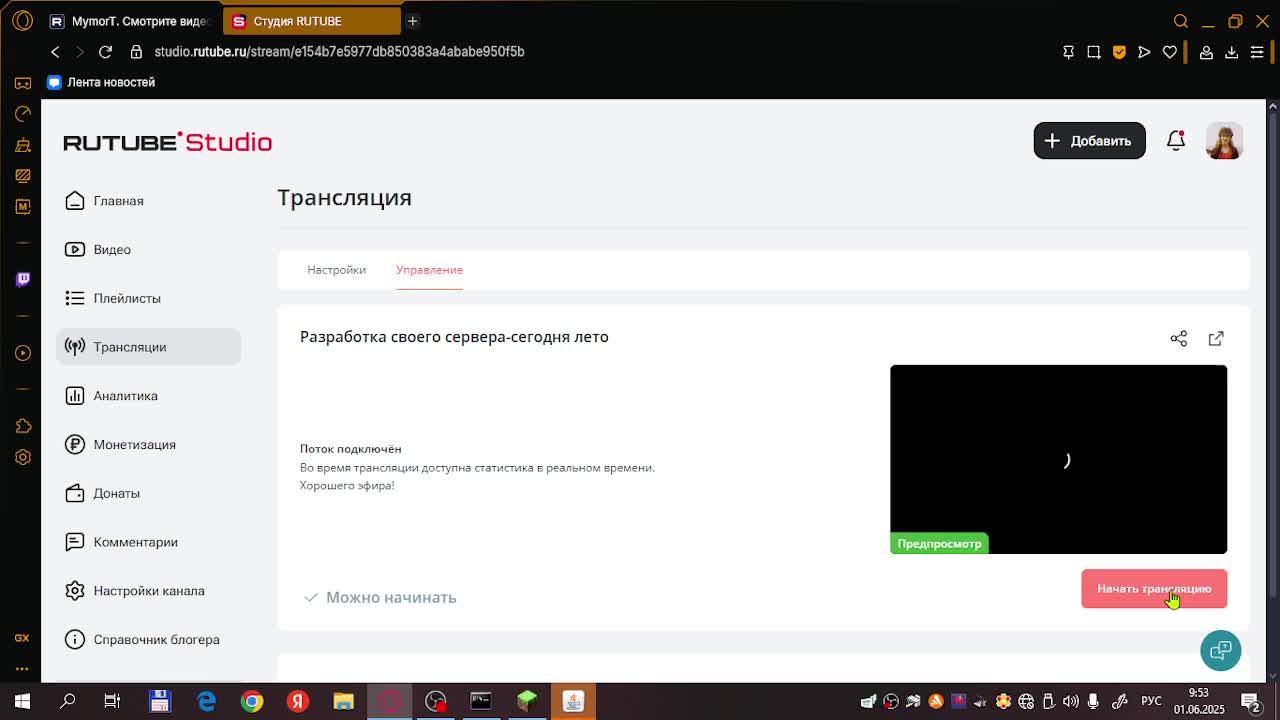Open the browser profile icon
This screenshot has height=720, width=1280.
pyautogui.click(x=1206, y=52)
